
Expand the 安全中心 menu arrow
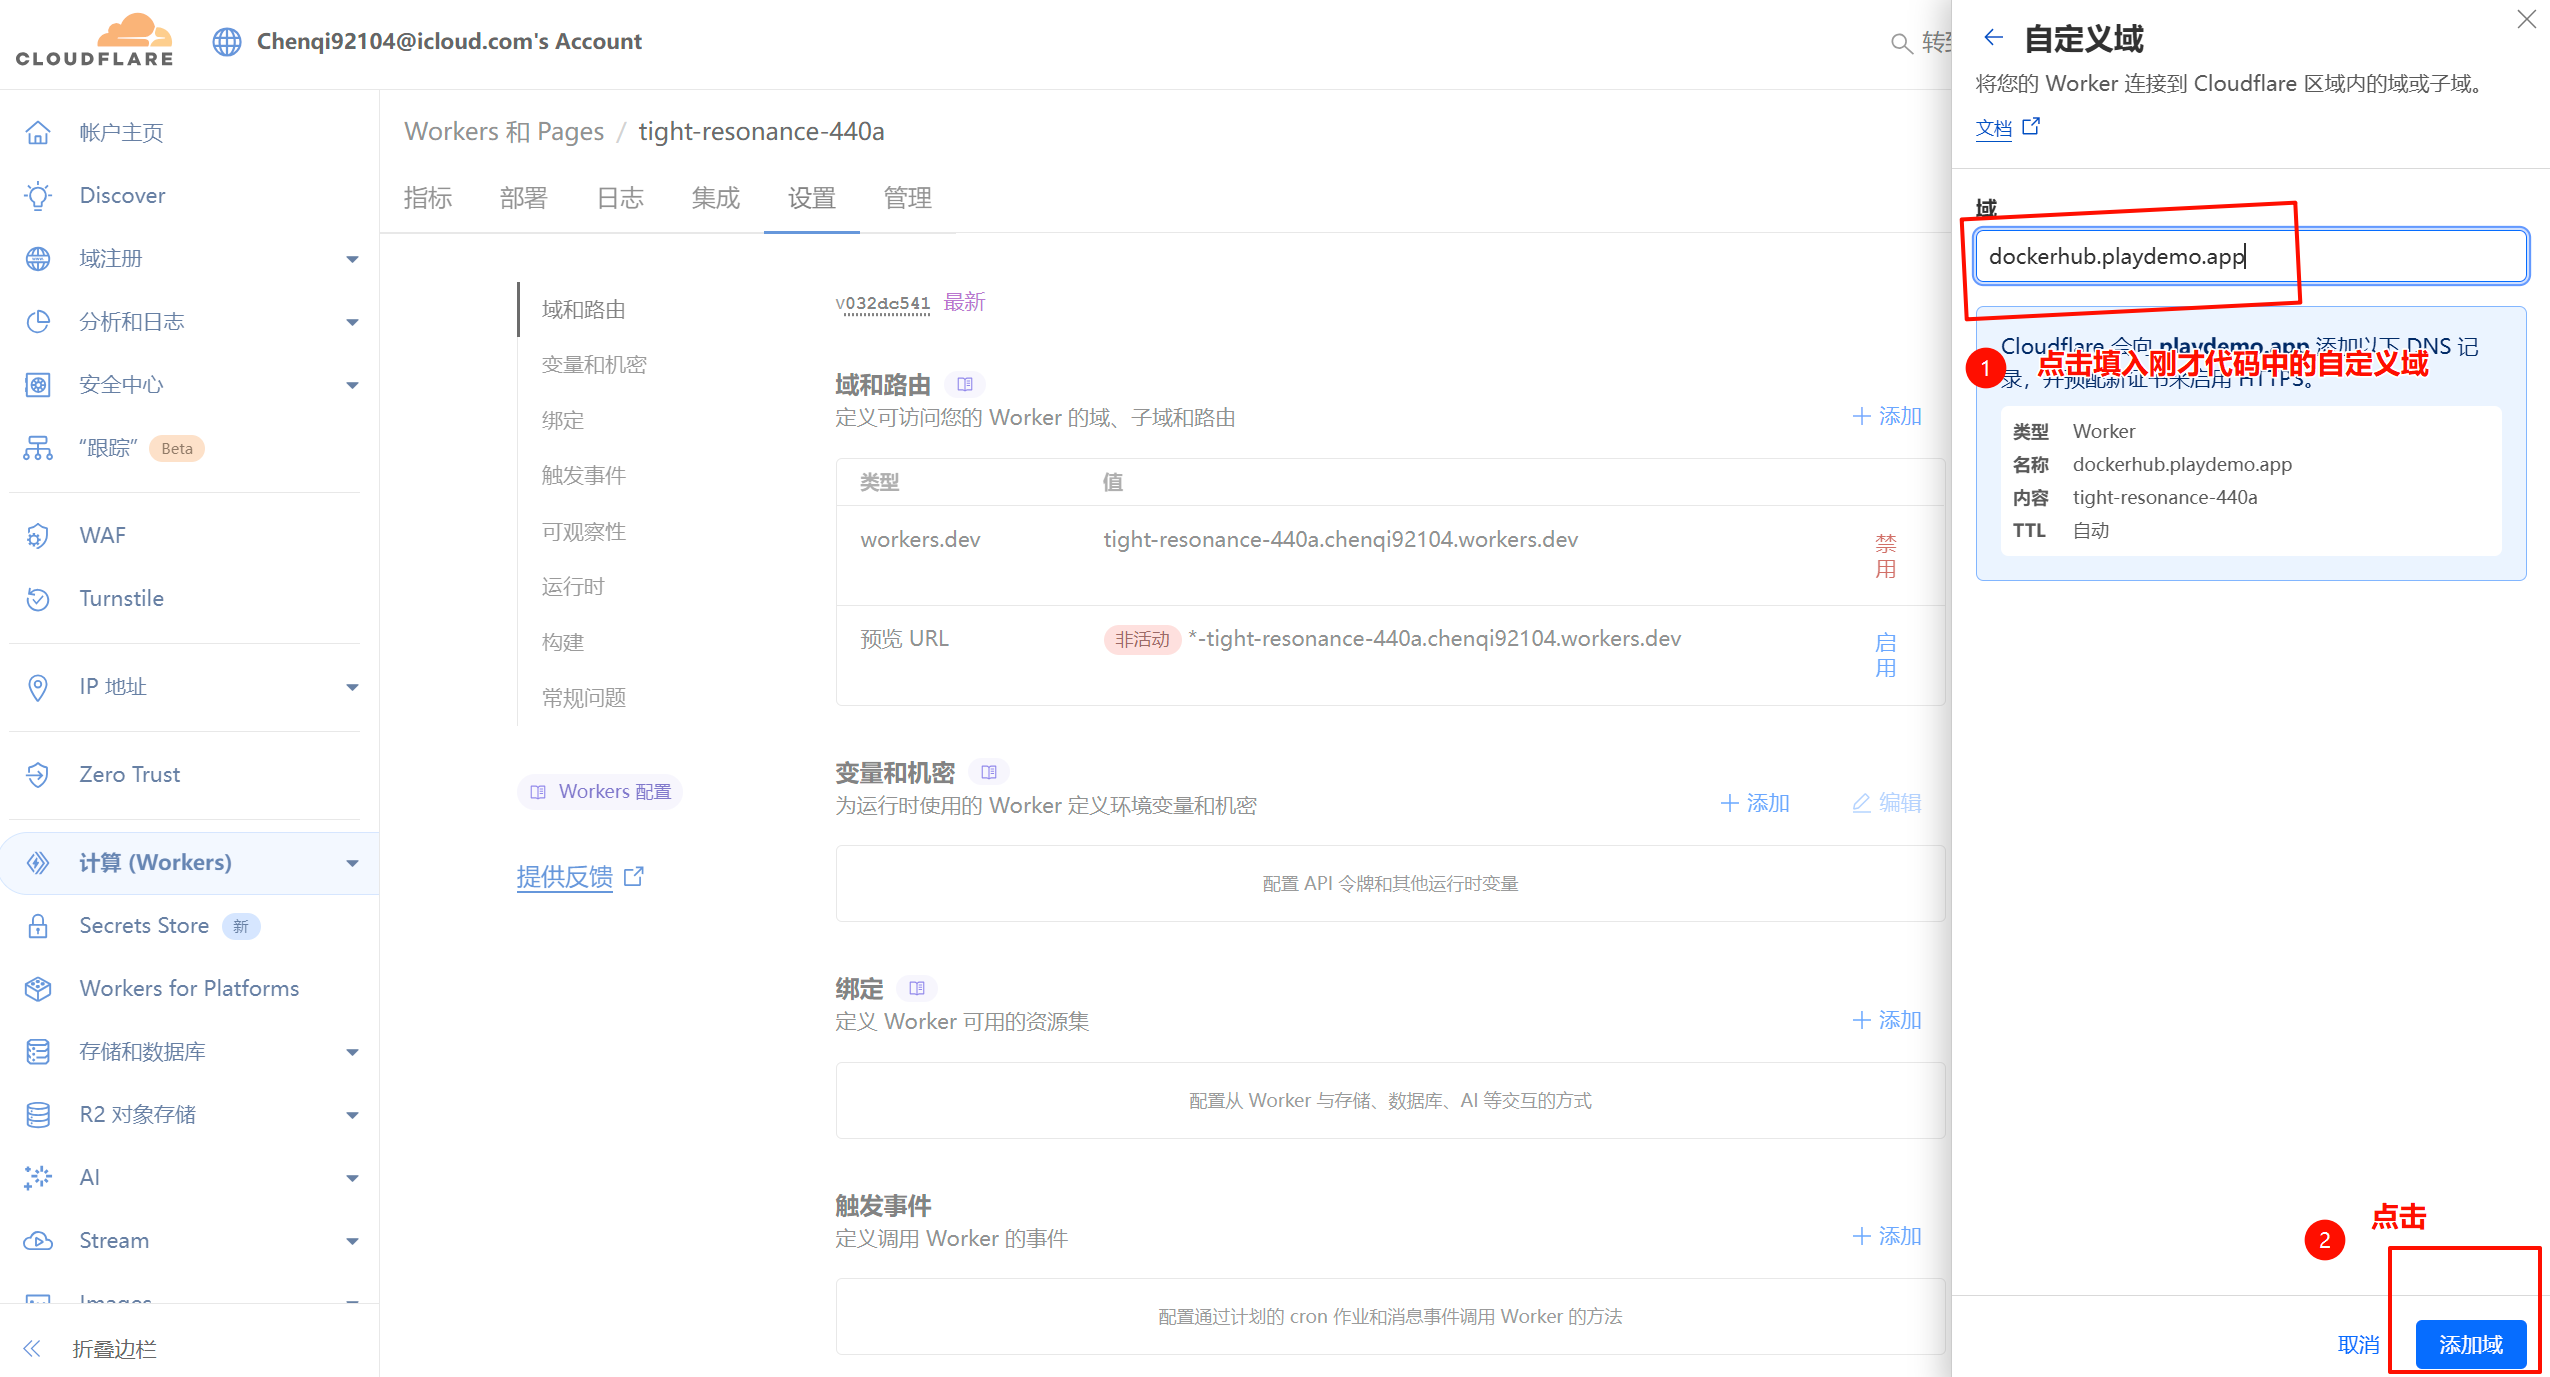(352, 385)
